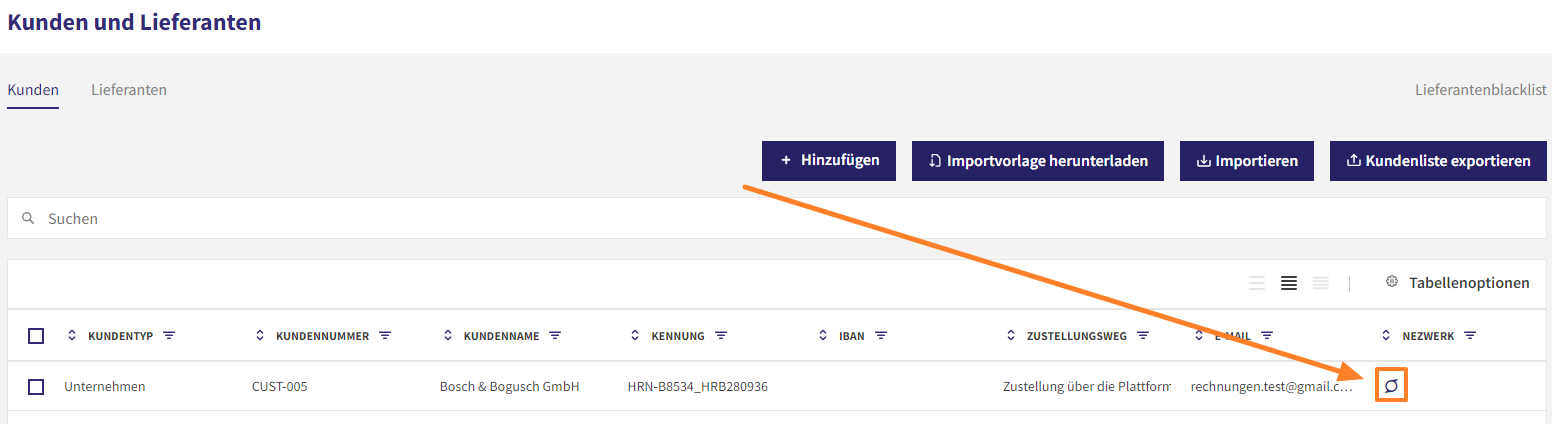Sort by E-Mail column arrows
Image resolution: width=1552 pixels, height=424 pixels.
1198,336
